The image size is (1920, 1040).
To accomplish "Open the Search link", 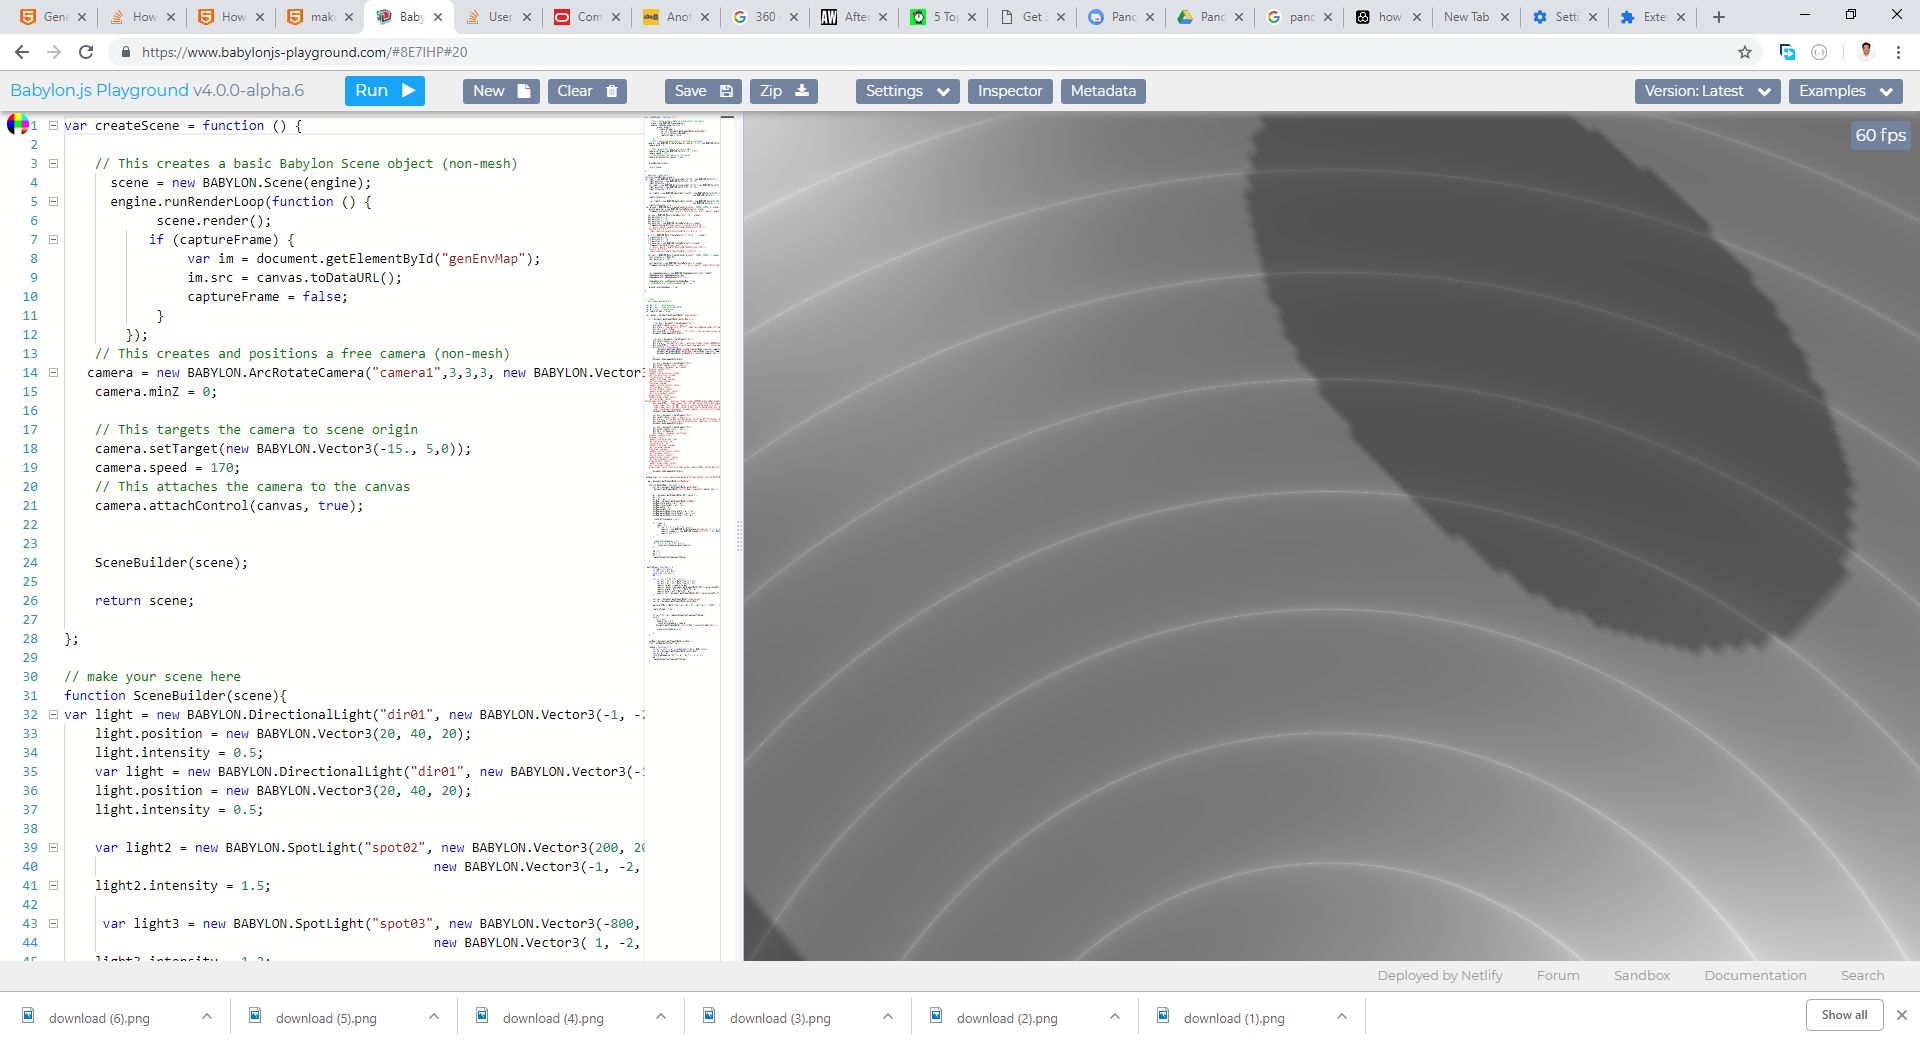I will pyautogui.click(x=1862, y=976).
